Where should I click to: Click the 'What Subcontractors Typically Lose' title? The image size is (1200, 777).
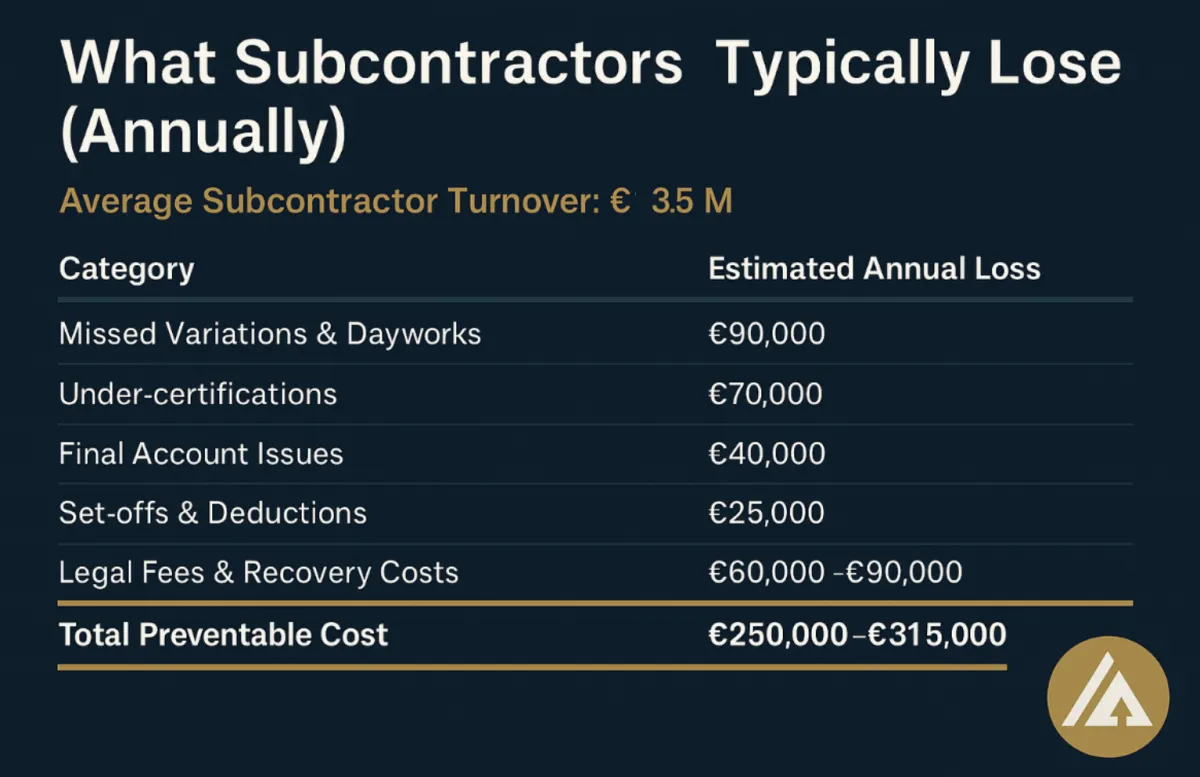coord(591,65)
